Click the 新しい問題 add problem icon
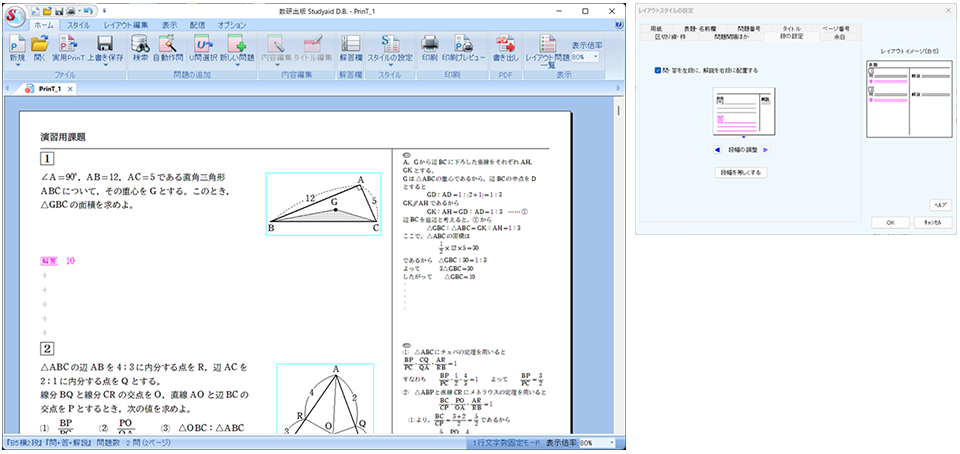The height and width of the screenshot is (454, 960). [x=237, y=44]
